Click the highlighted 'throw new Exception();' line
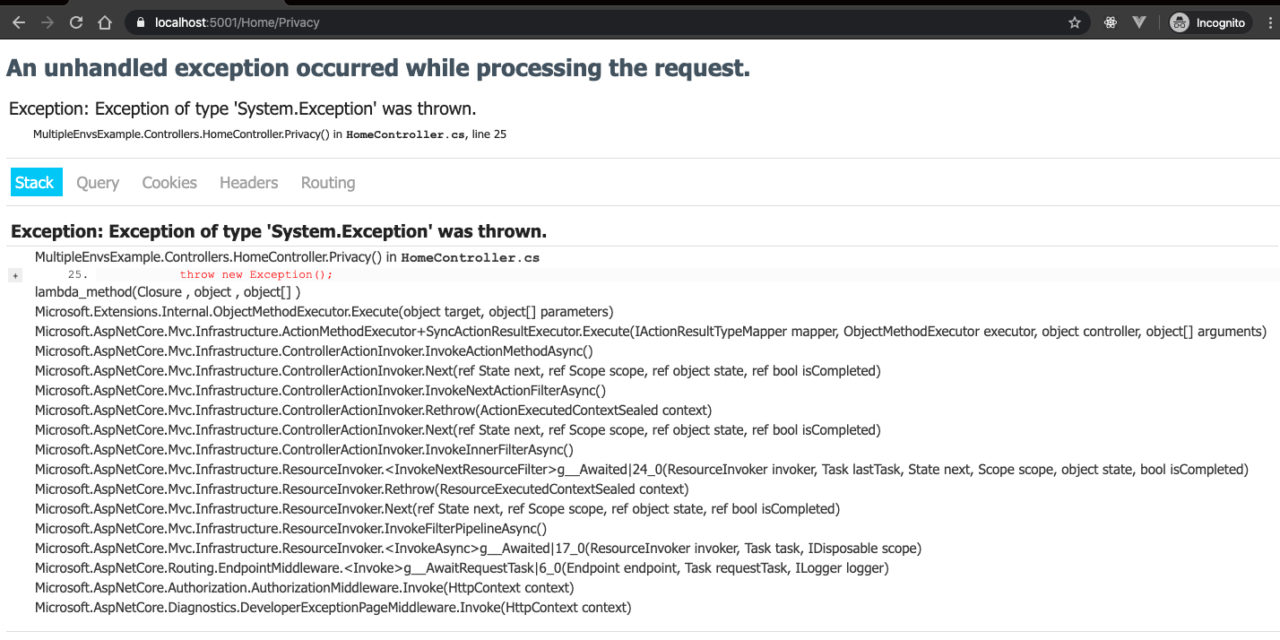1280x640 pixels. tap(256, 275)
